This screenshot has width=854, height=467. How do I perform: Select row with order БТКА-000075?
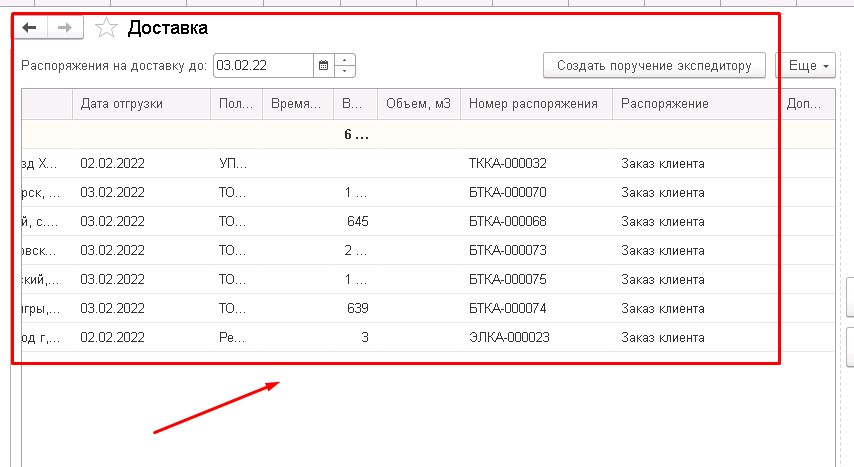click(x=508, y=280)
